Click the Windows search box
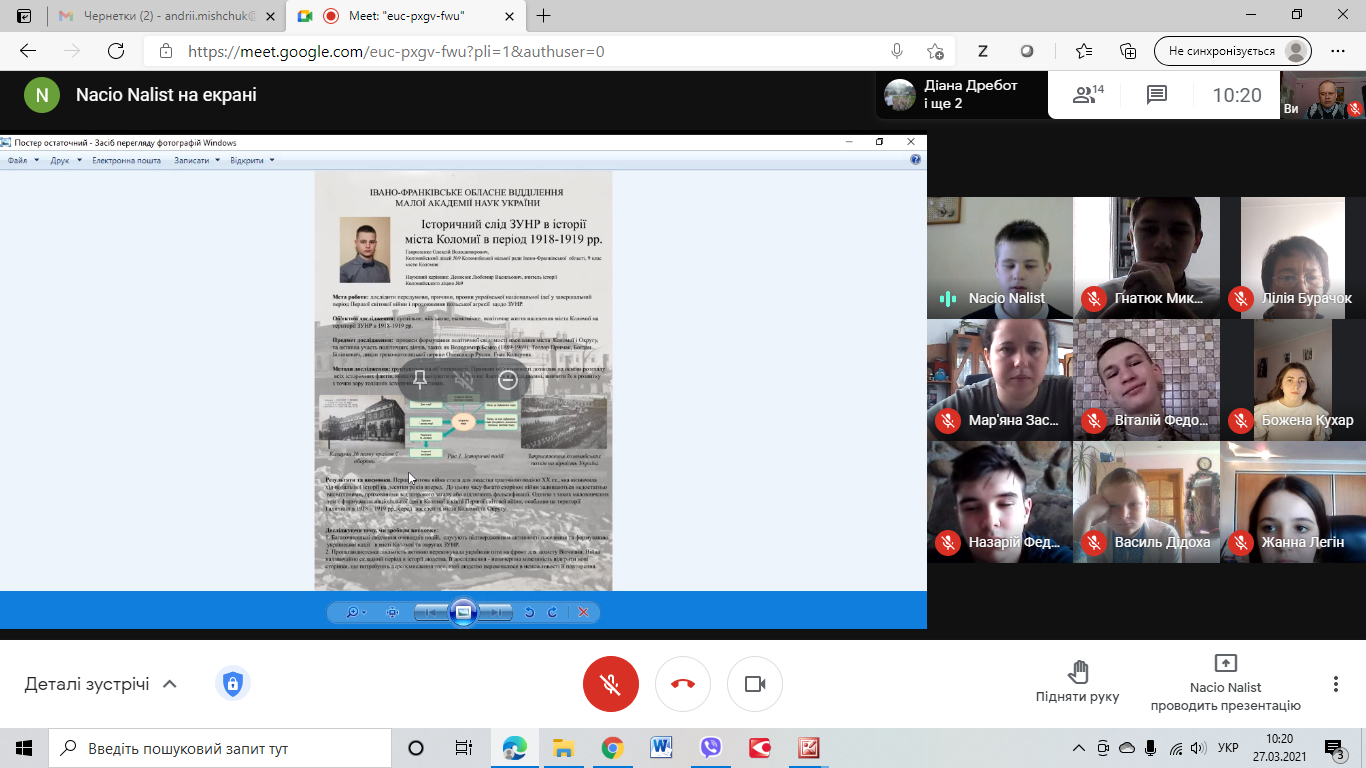1366x768 pixels. pos(220,748)
